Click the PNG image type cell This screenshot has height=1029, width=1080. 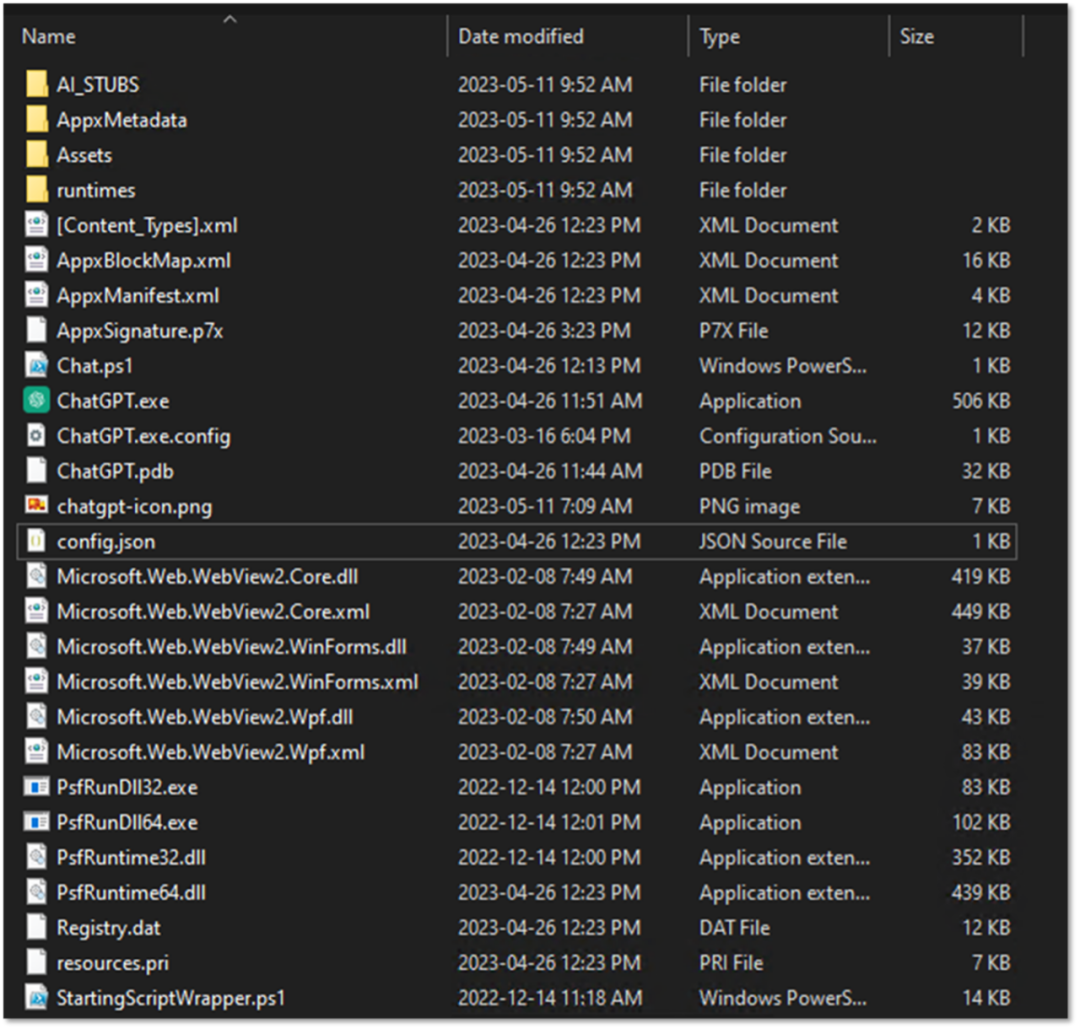pyautogui.click(x=749, y=506)
